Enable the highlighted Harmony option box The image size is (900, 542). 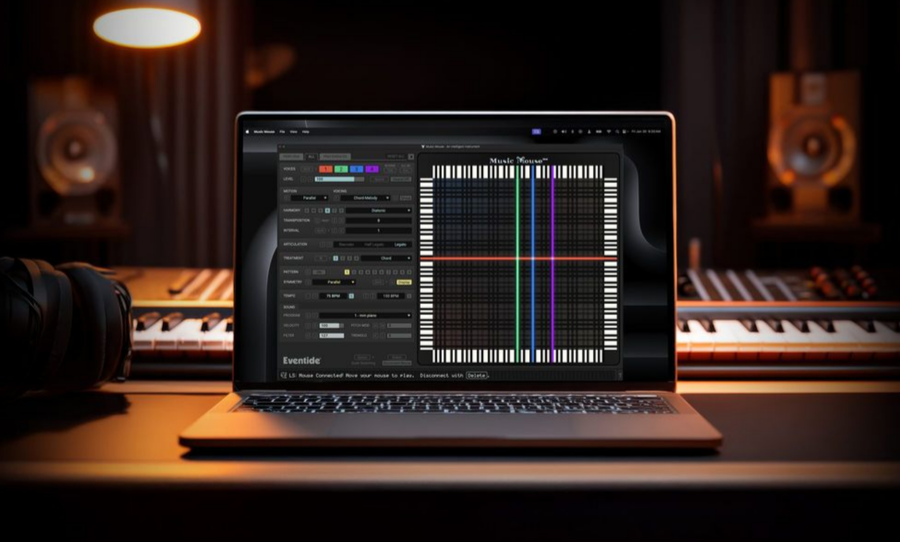tap(326, 210)
